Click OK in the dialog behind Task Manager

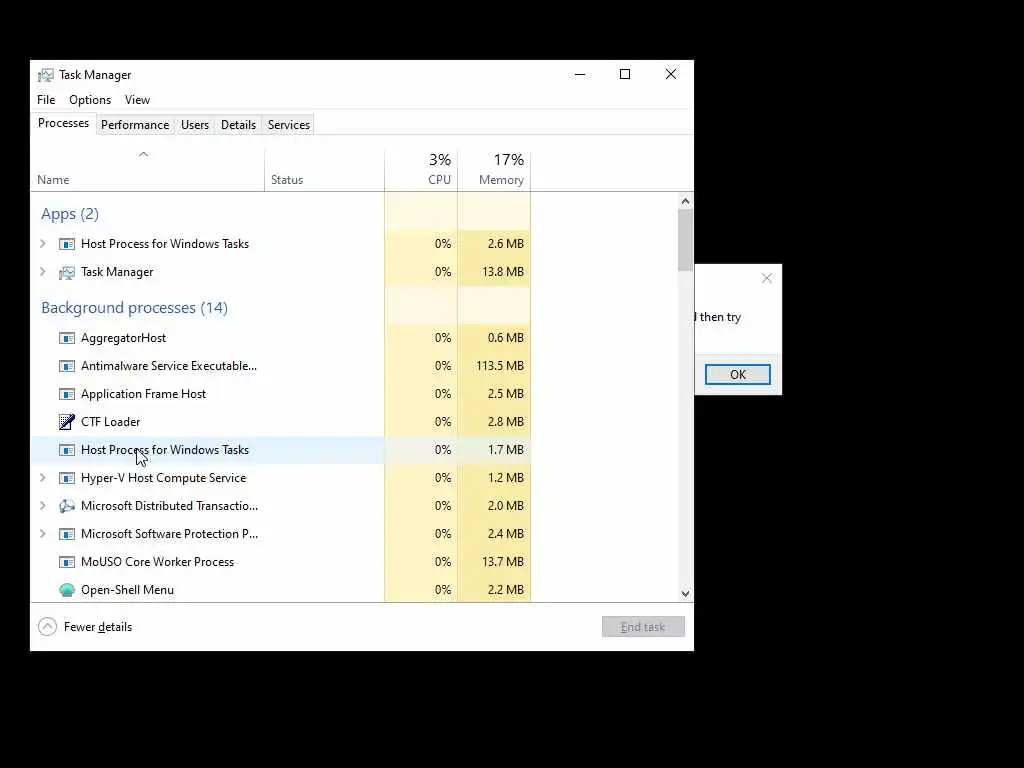[x=738, y=375]
